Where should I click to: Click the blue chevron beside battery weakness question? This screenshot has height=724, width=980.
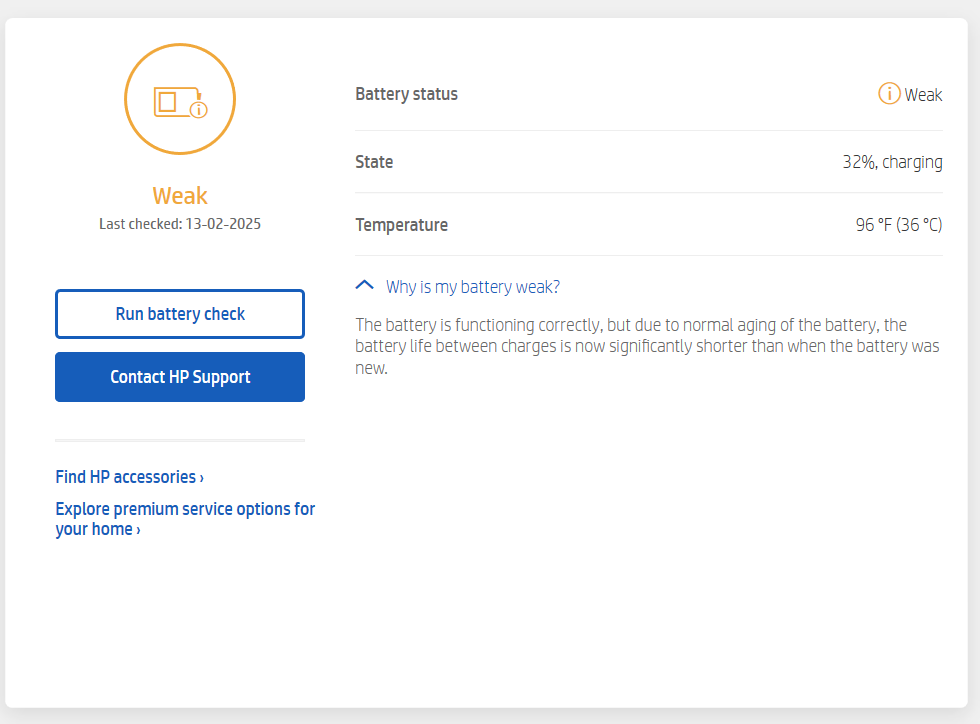point(363,285)
